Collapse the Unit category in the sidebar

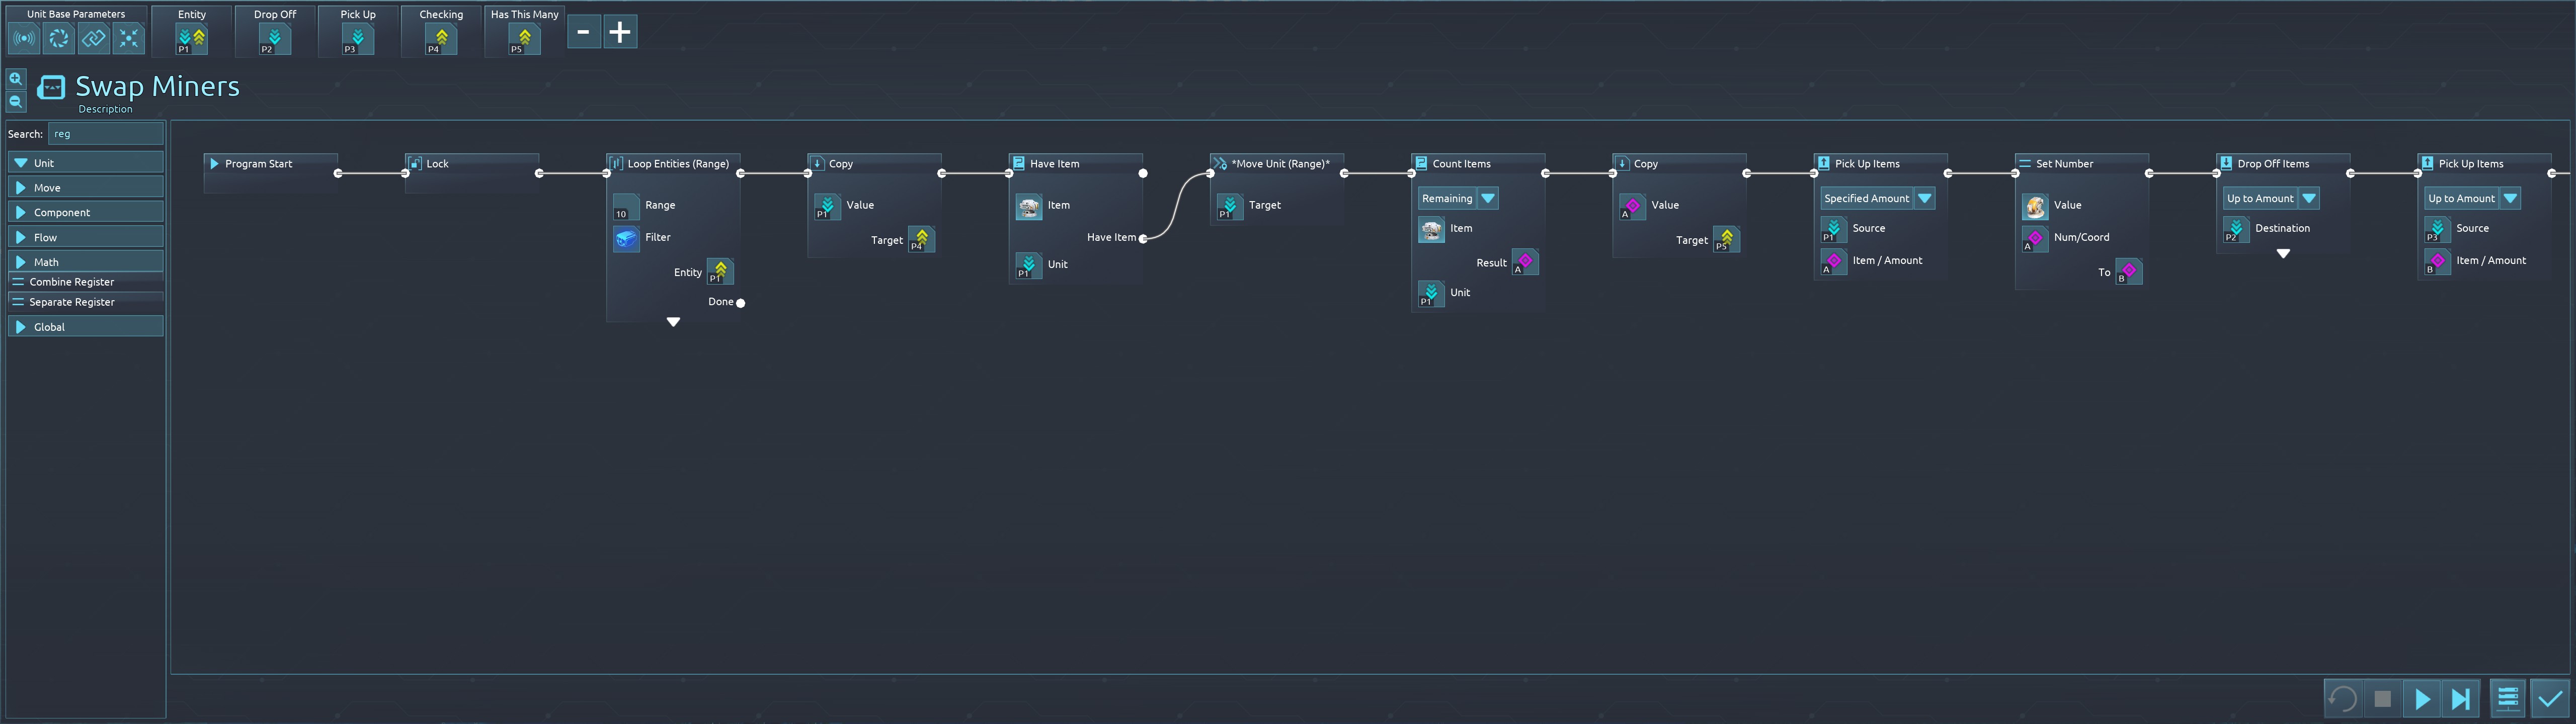(85, 162)
